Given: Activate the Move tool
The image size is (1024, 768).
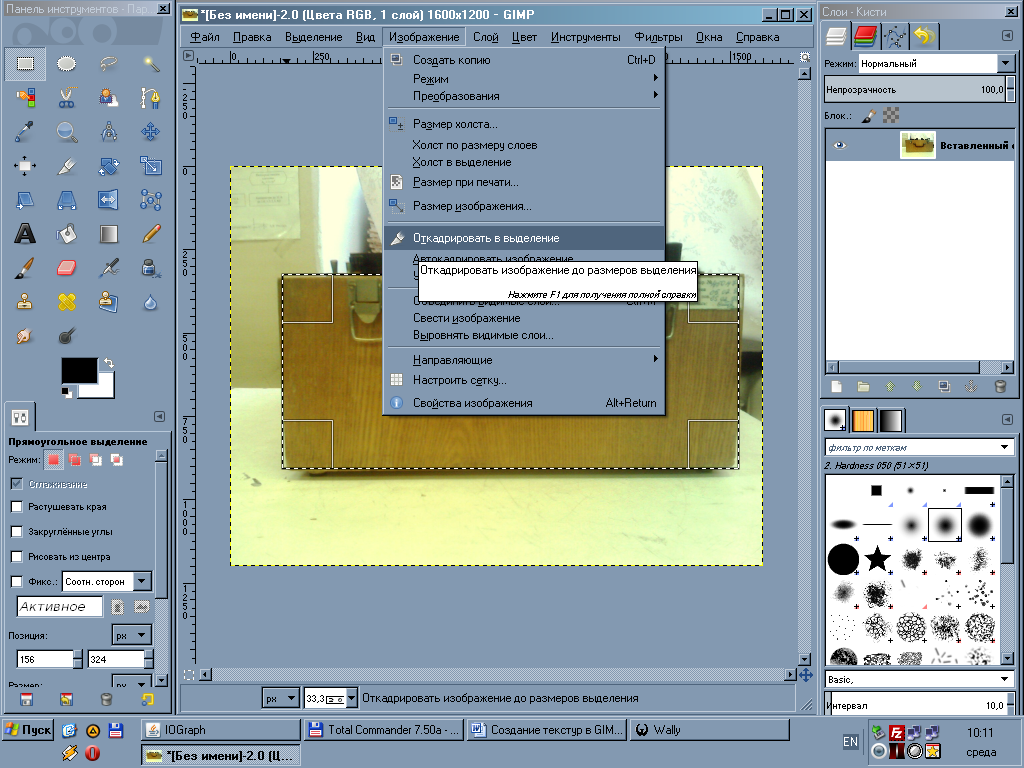Looking at the screenshot, I should point(151,131).
